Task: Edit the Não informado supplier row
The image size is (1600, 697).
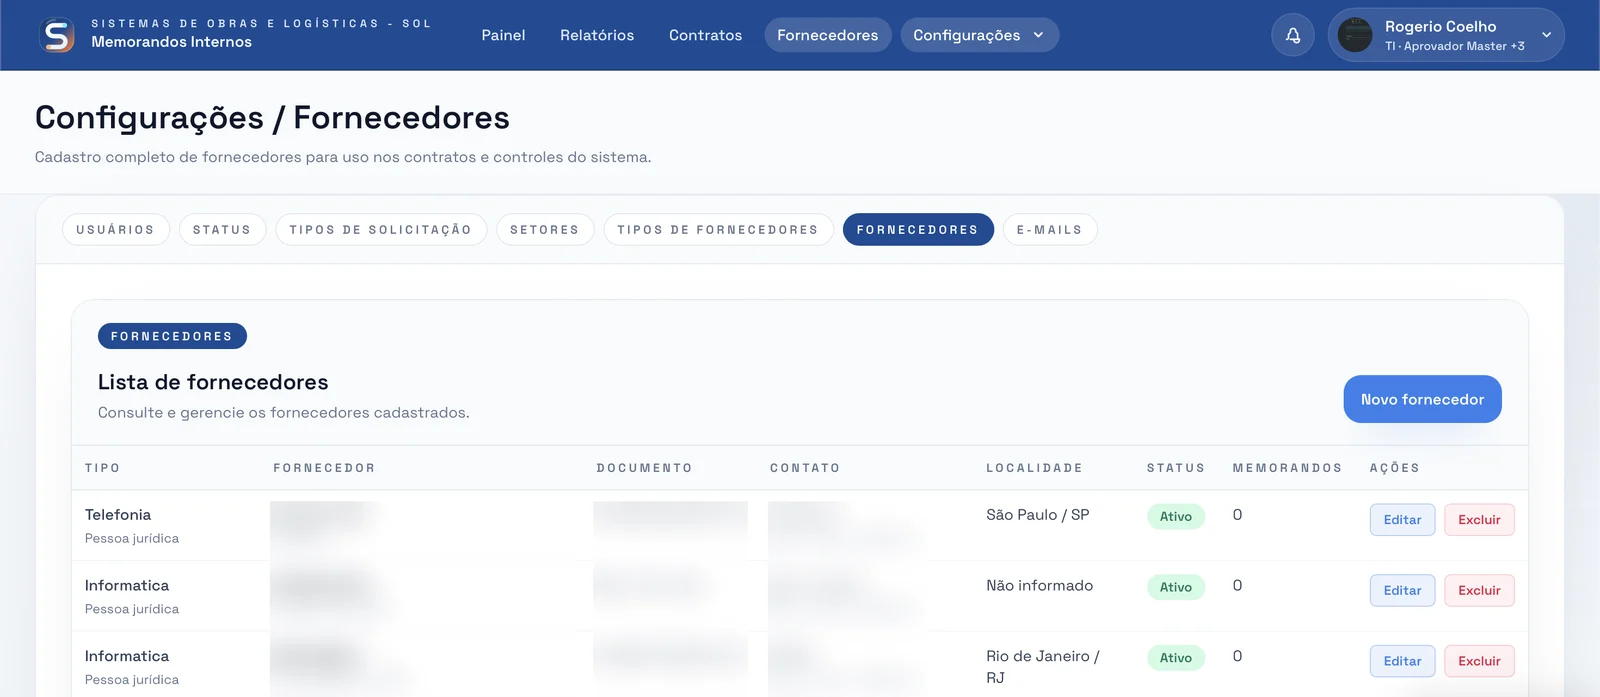Action: [x=1402, y=591]
